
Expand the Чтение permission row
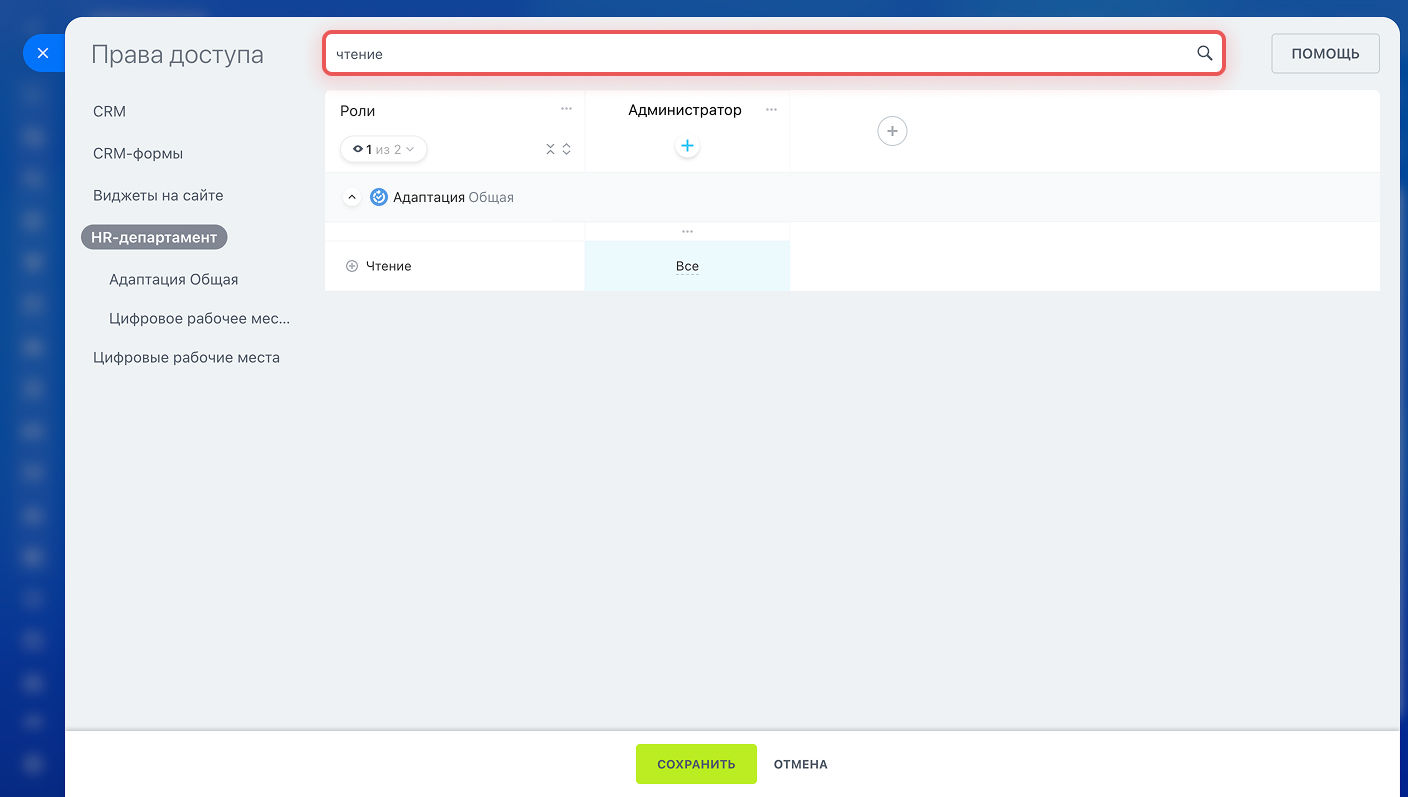pos(351,266)
